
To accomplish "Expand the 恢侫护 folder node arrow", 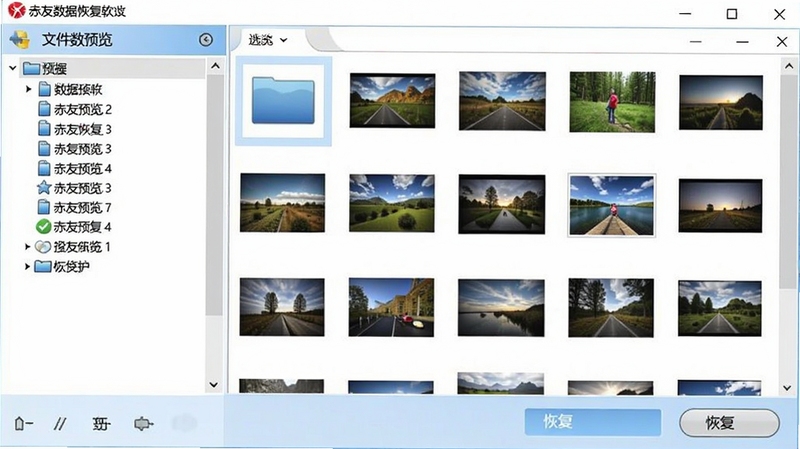I will tap(28, 266).
